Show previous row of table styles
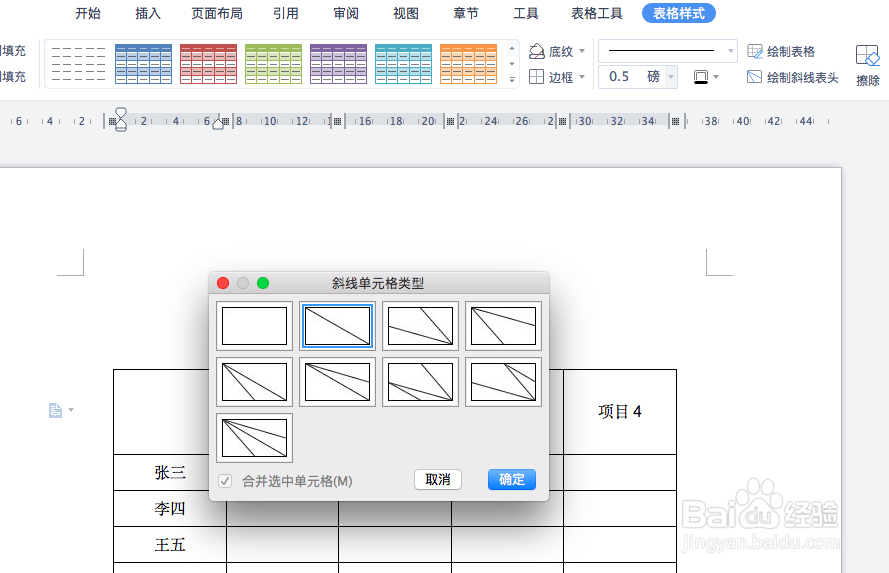Viewport: 889px width, 573px height. 512,49
